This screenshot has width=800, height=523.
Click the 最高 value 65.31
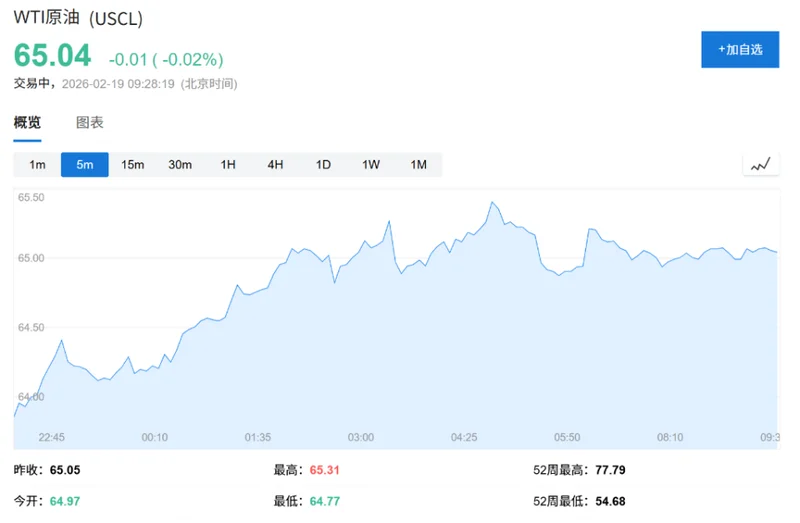(x=324, y=470)
